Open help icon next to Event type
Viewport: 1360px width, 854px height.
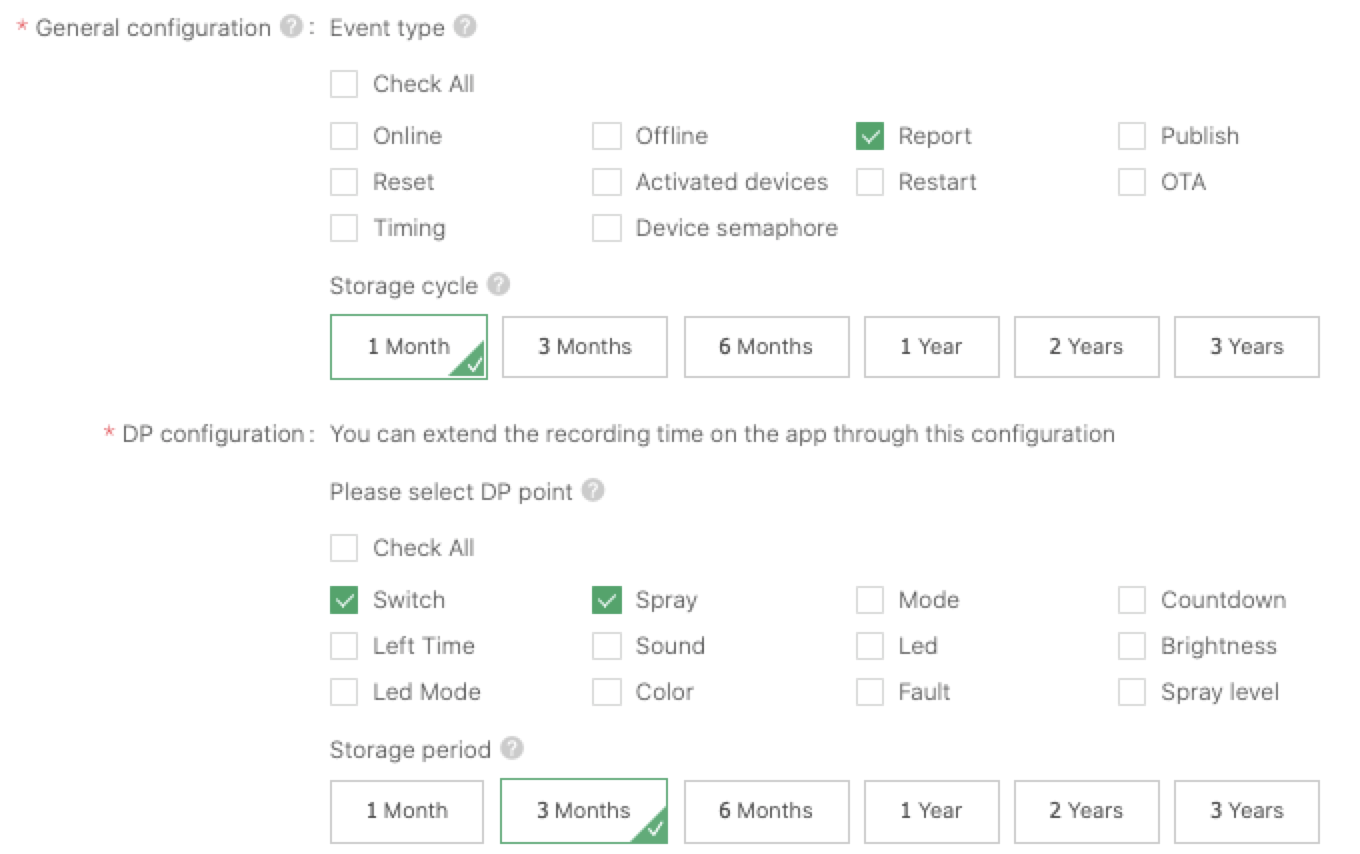pos(465,27)
